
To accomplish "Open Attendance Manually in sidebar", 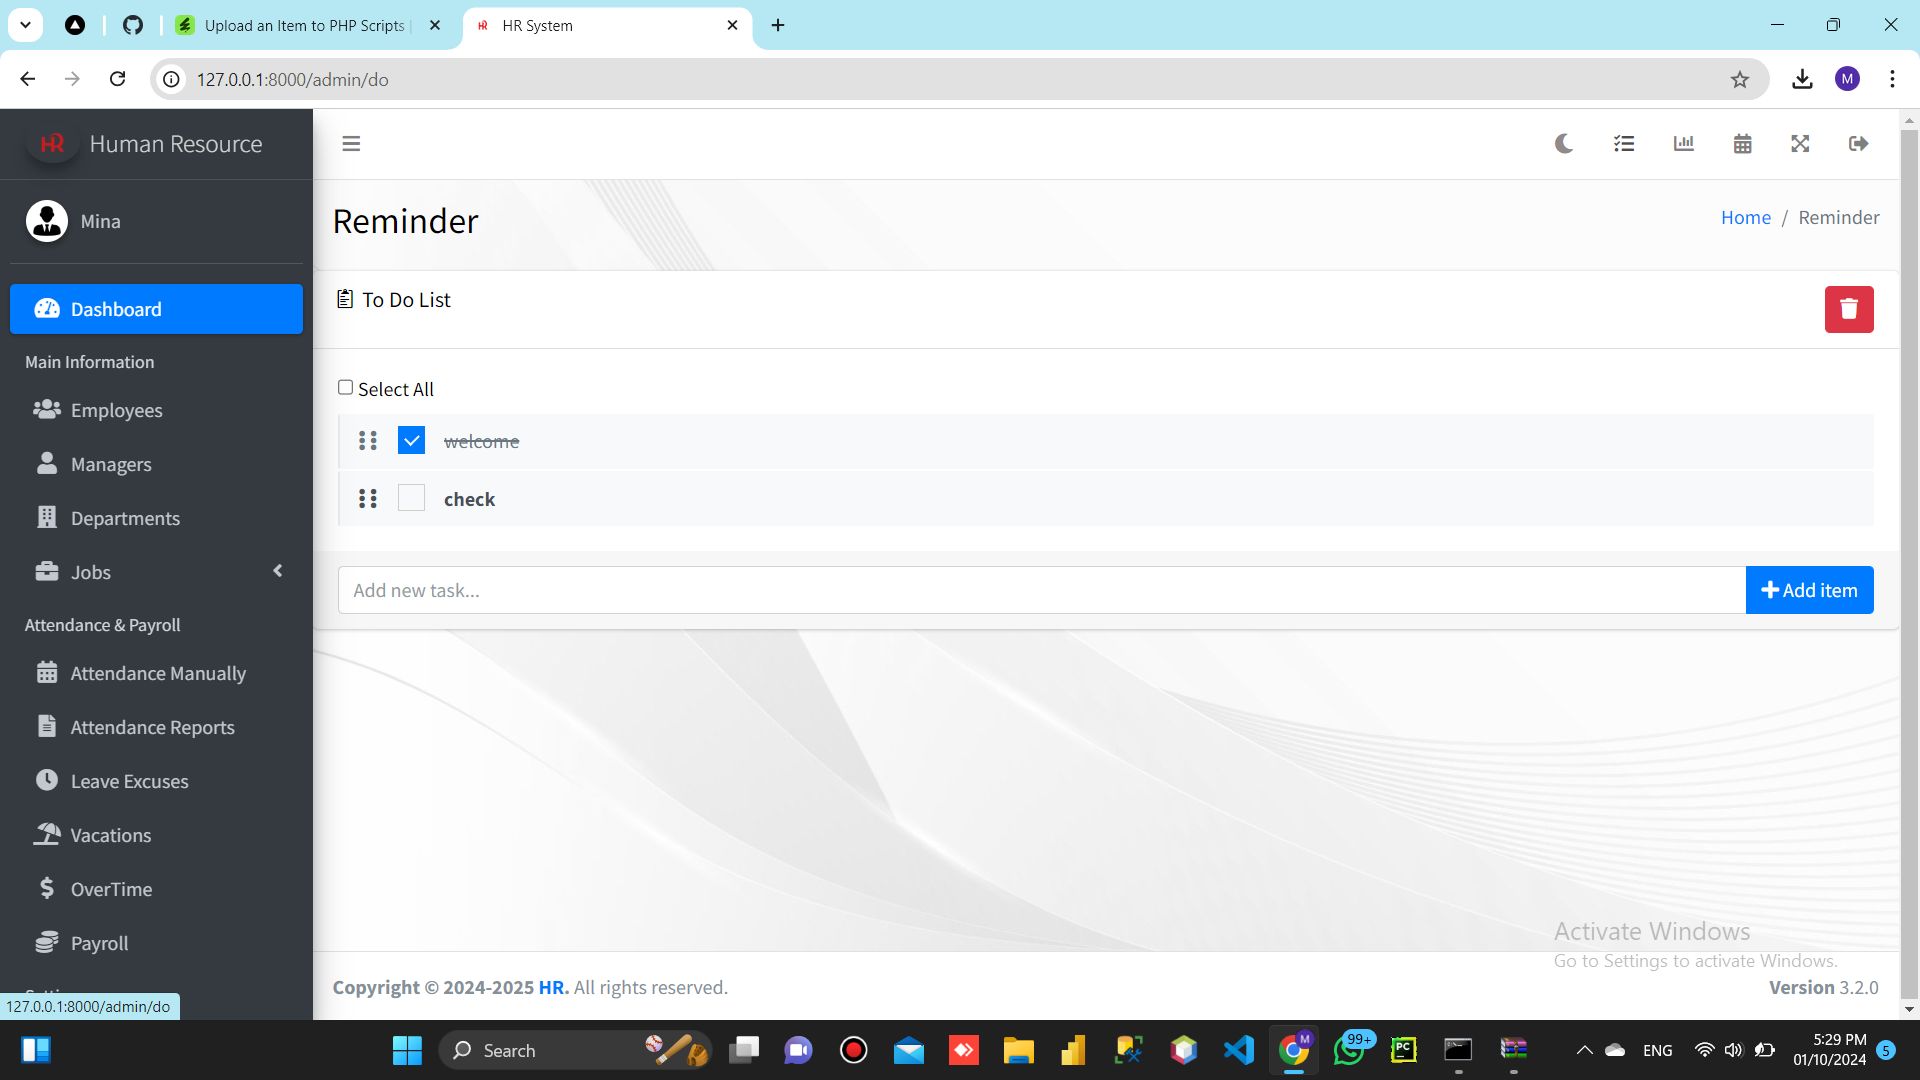I will 156,673.
